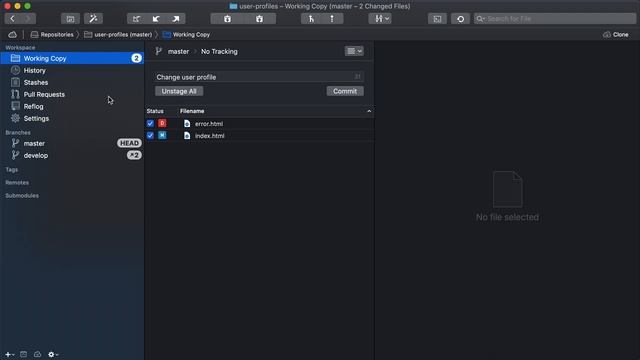Screen dimensions: 640x360
Task: Click the Rebase toolbar icon
Action: pyautogui.click(x=332, y=19)
